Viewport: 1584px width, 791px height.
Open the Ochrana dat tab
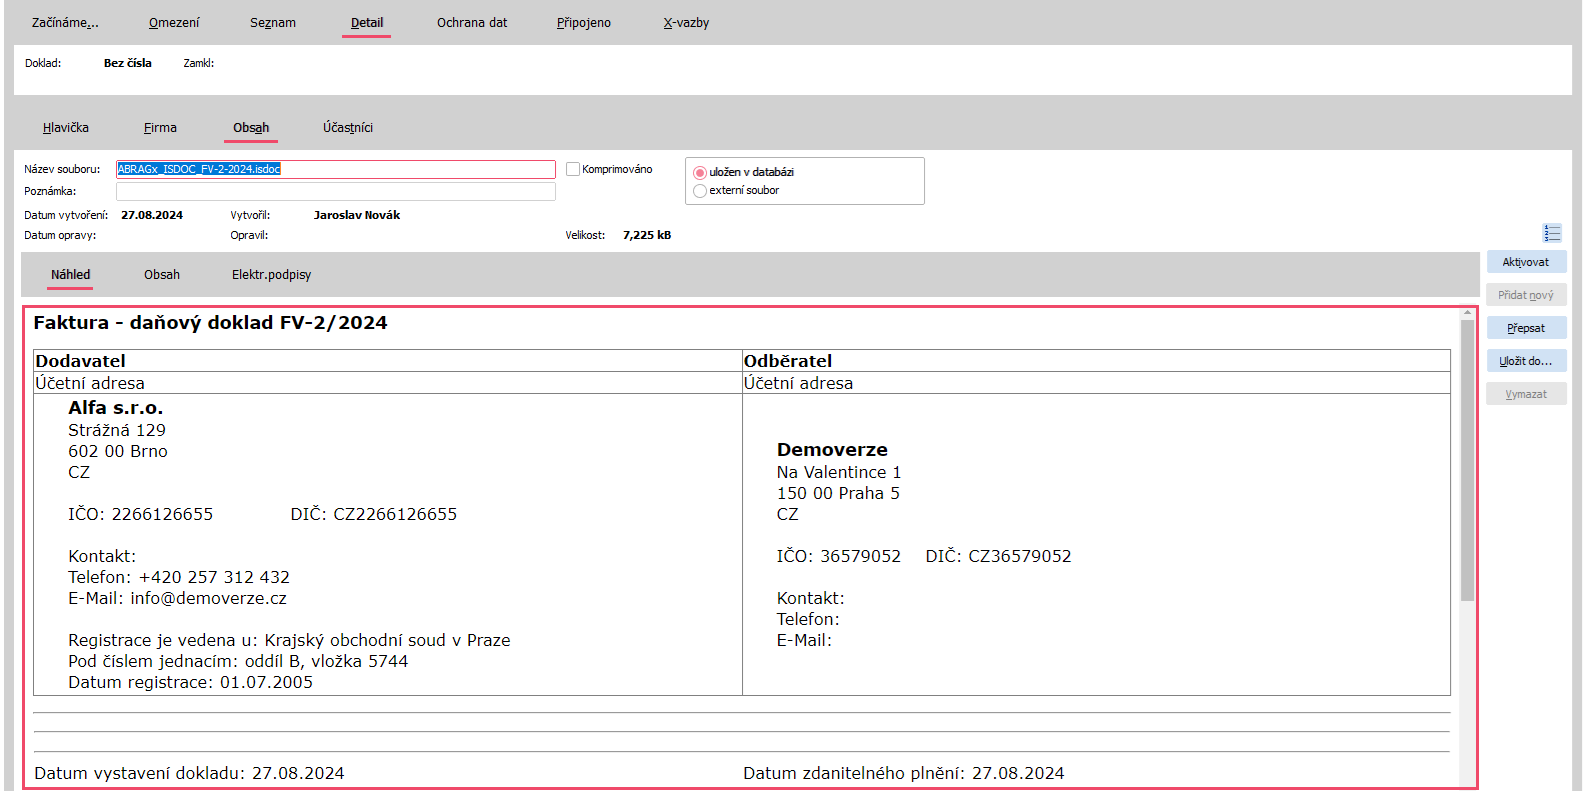click(x=472, y=23)
